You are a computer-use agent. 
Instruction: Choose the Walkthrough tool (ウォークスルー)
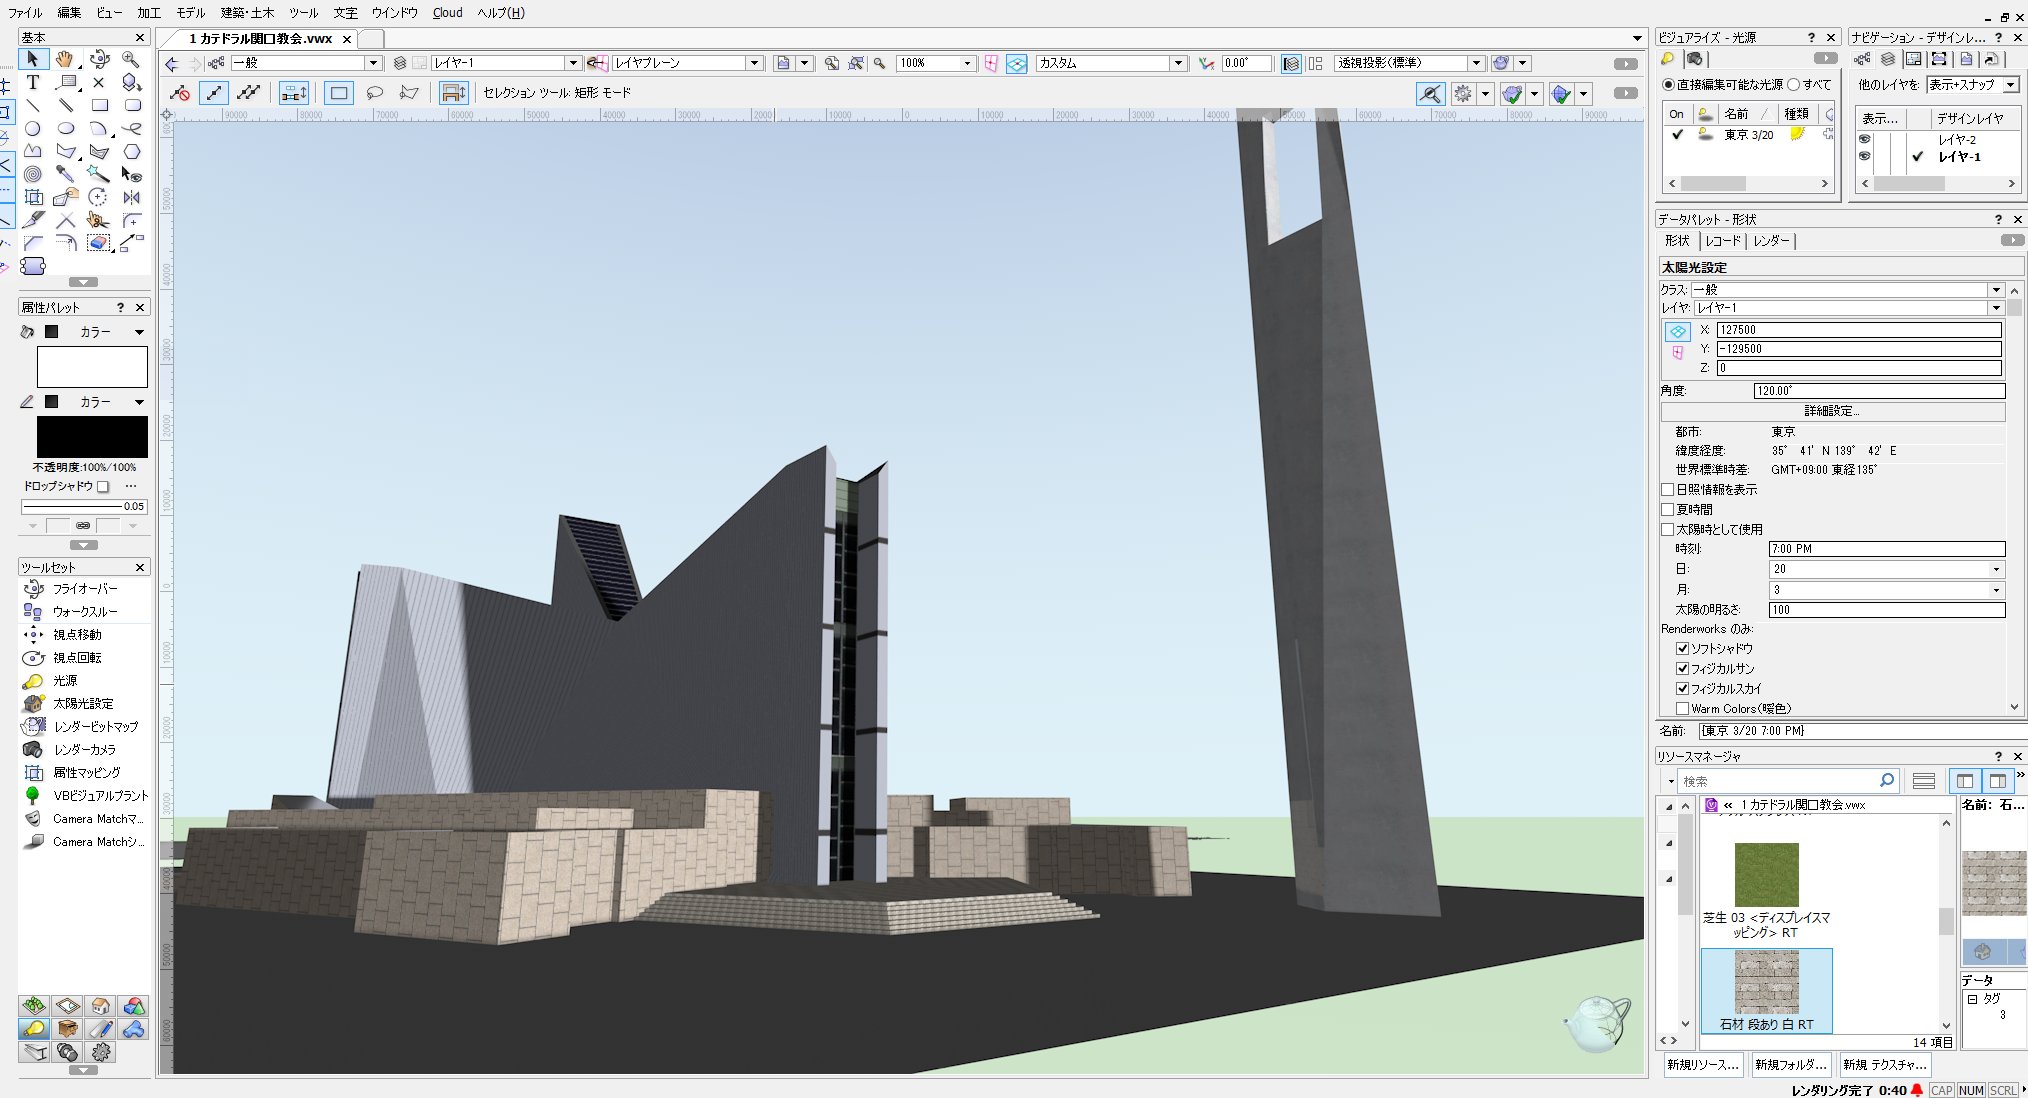coord(84,612)
